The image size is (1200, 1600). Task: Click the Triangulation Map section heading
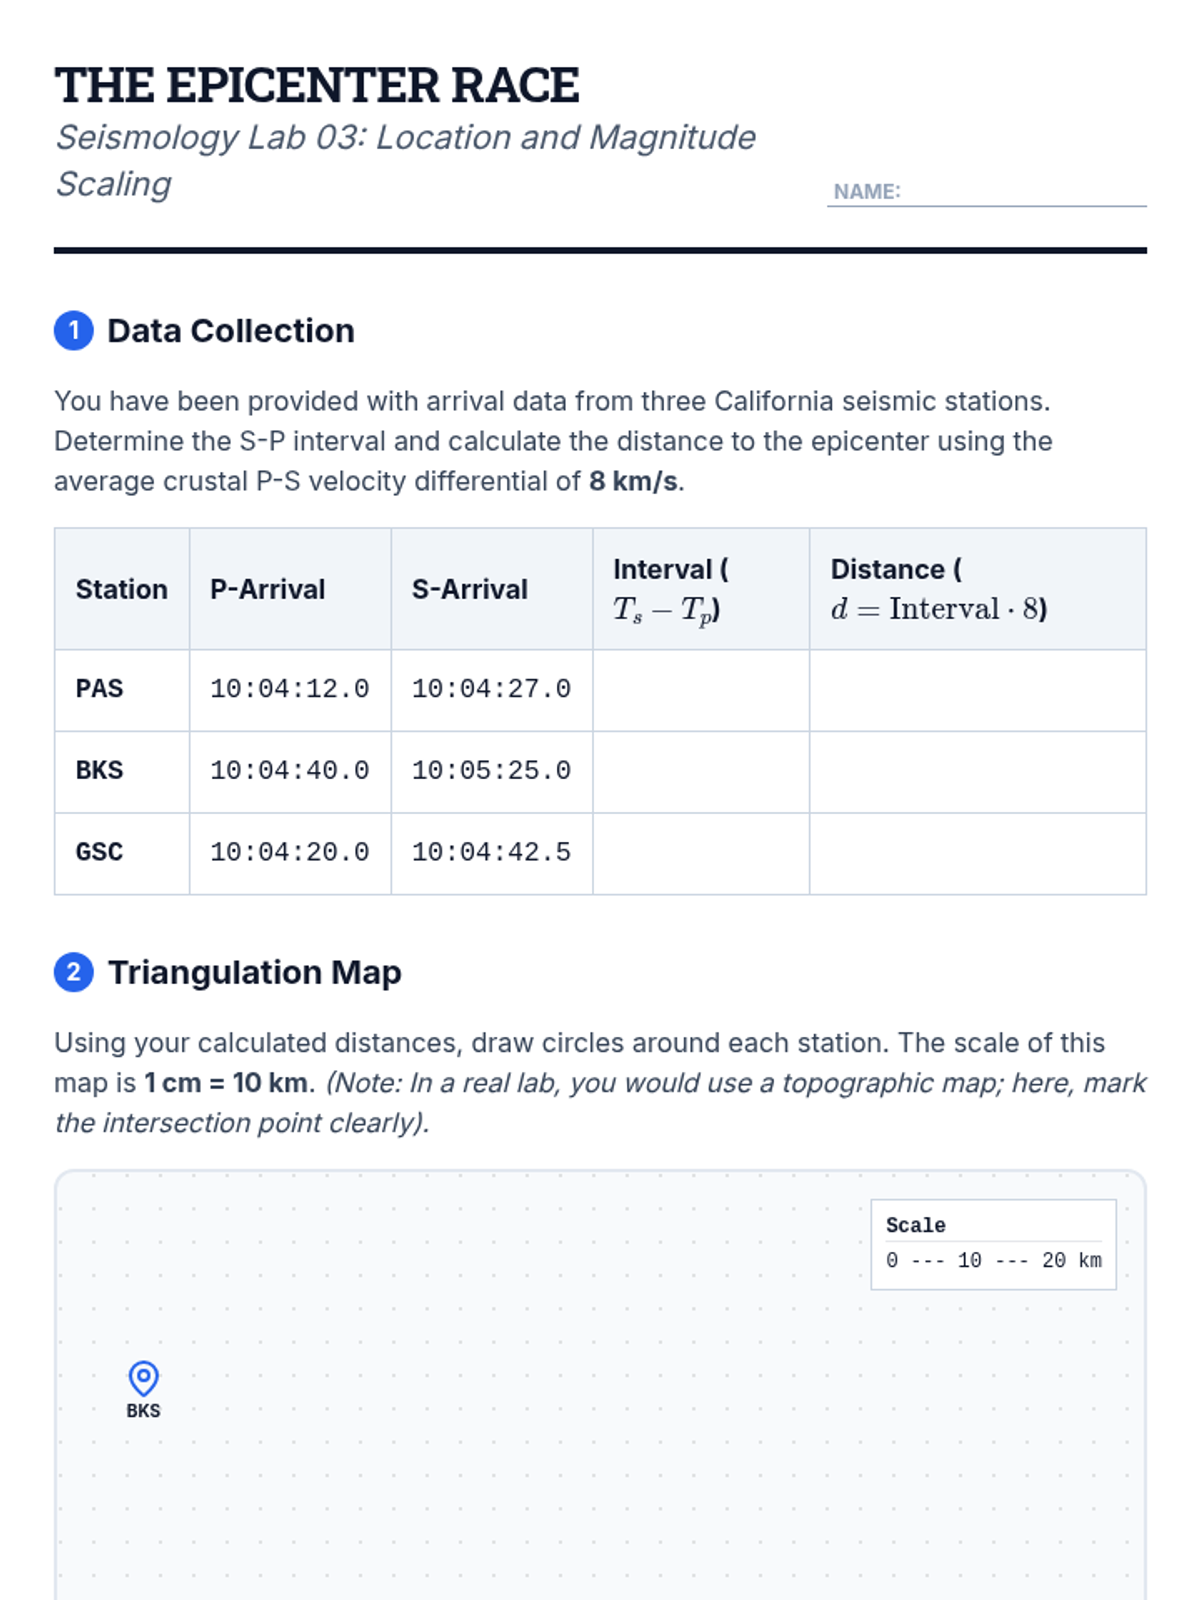point(255,972)
